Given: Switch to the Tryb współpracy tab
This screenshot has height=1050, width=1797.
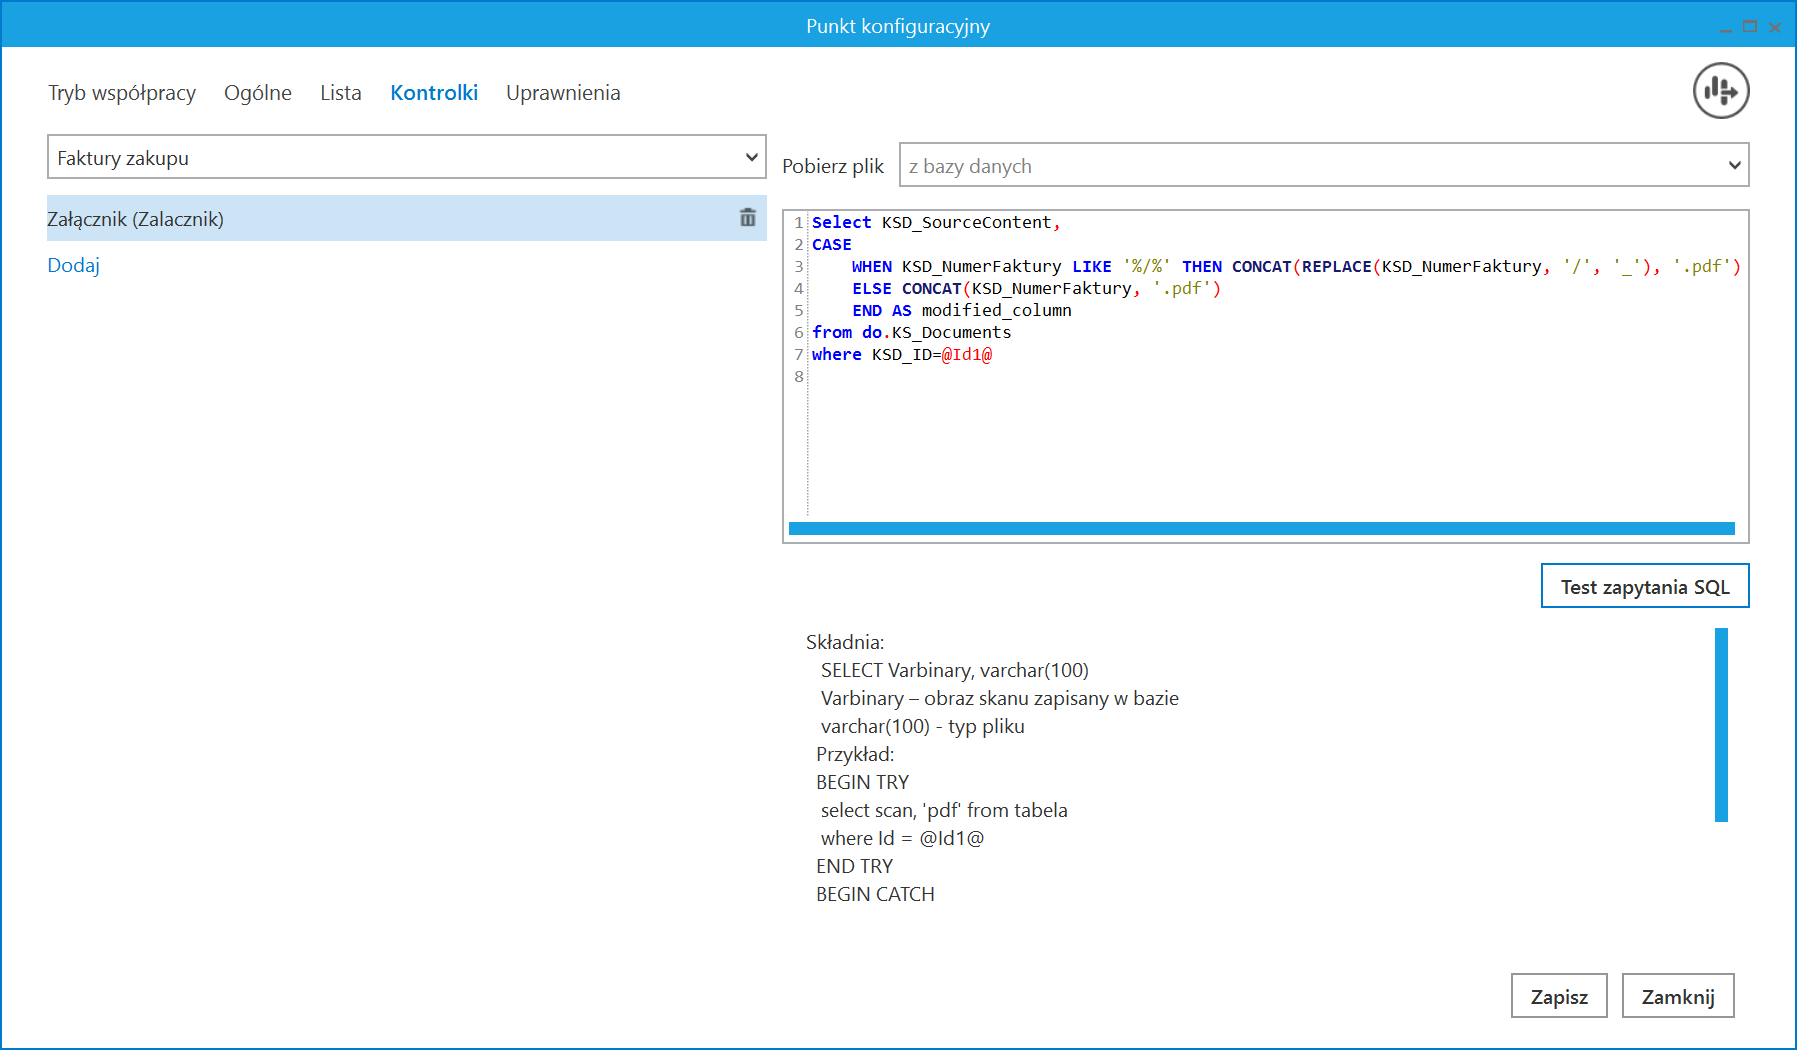Looking at the screenshot, I should [x=122, y=93].
